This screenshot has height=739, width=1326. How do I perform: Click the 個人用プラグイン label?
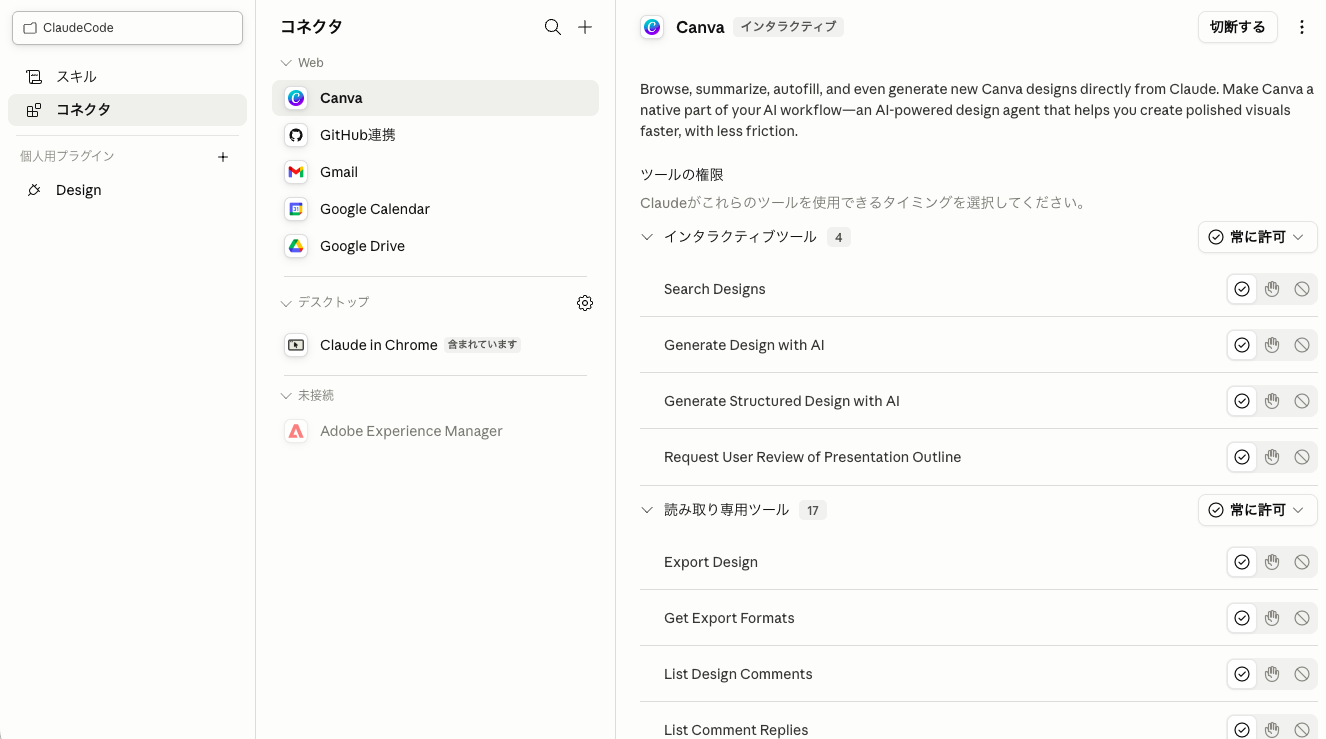click(x=67, y=156)
